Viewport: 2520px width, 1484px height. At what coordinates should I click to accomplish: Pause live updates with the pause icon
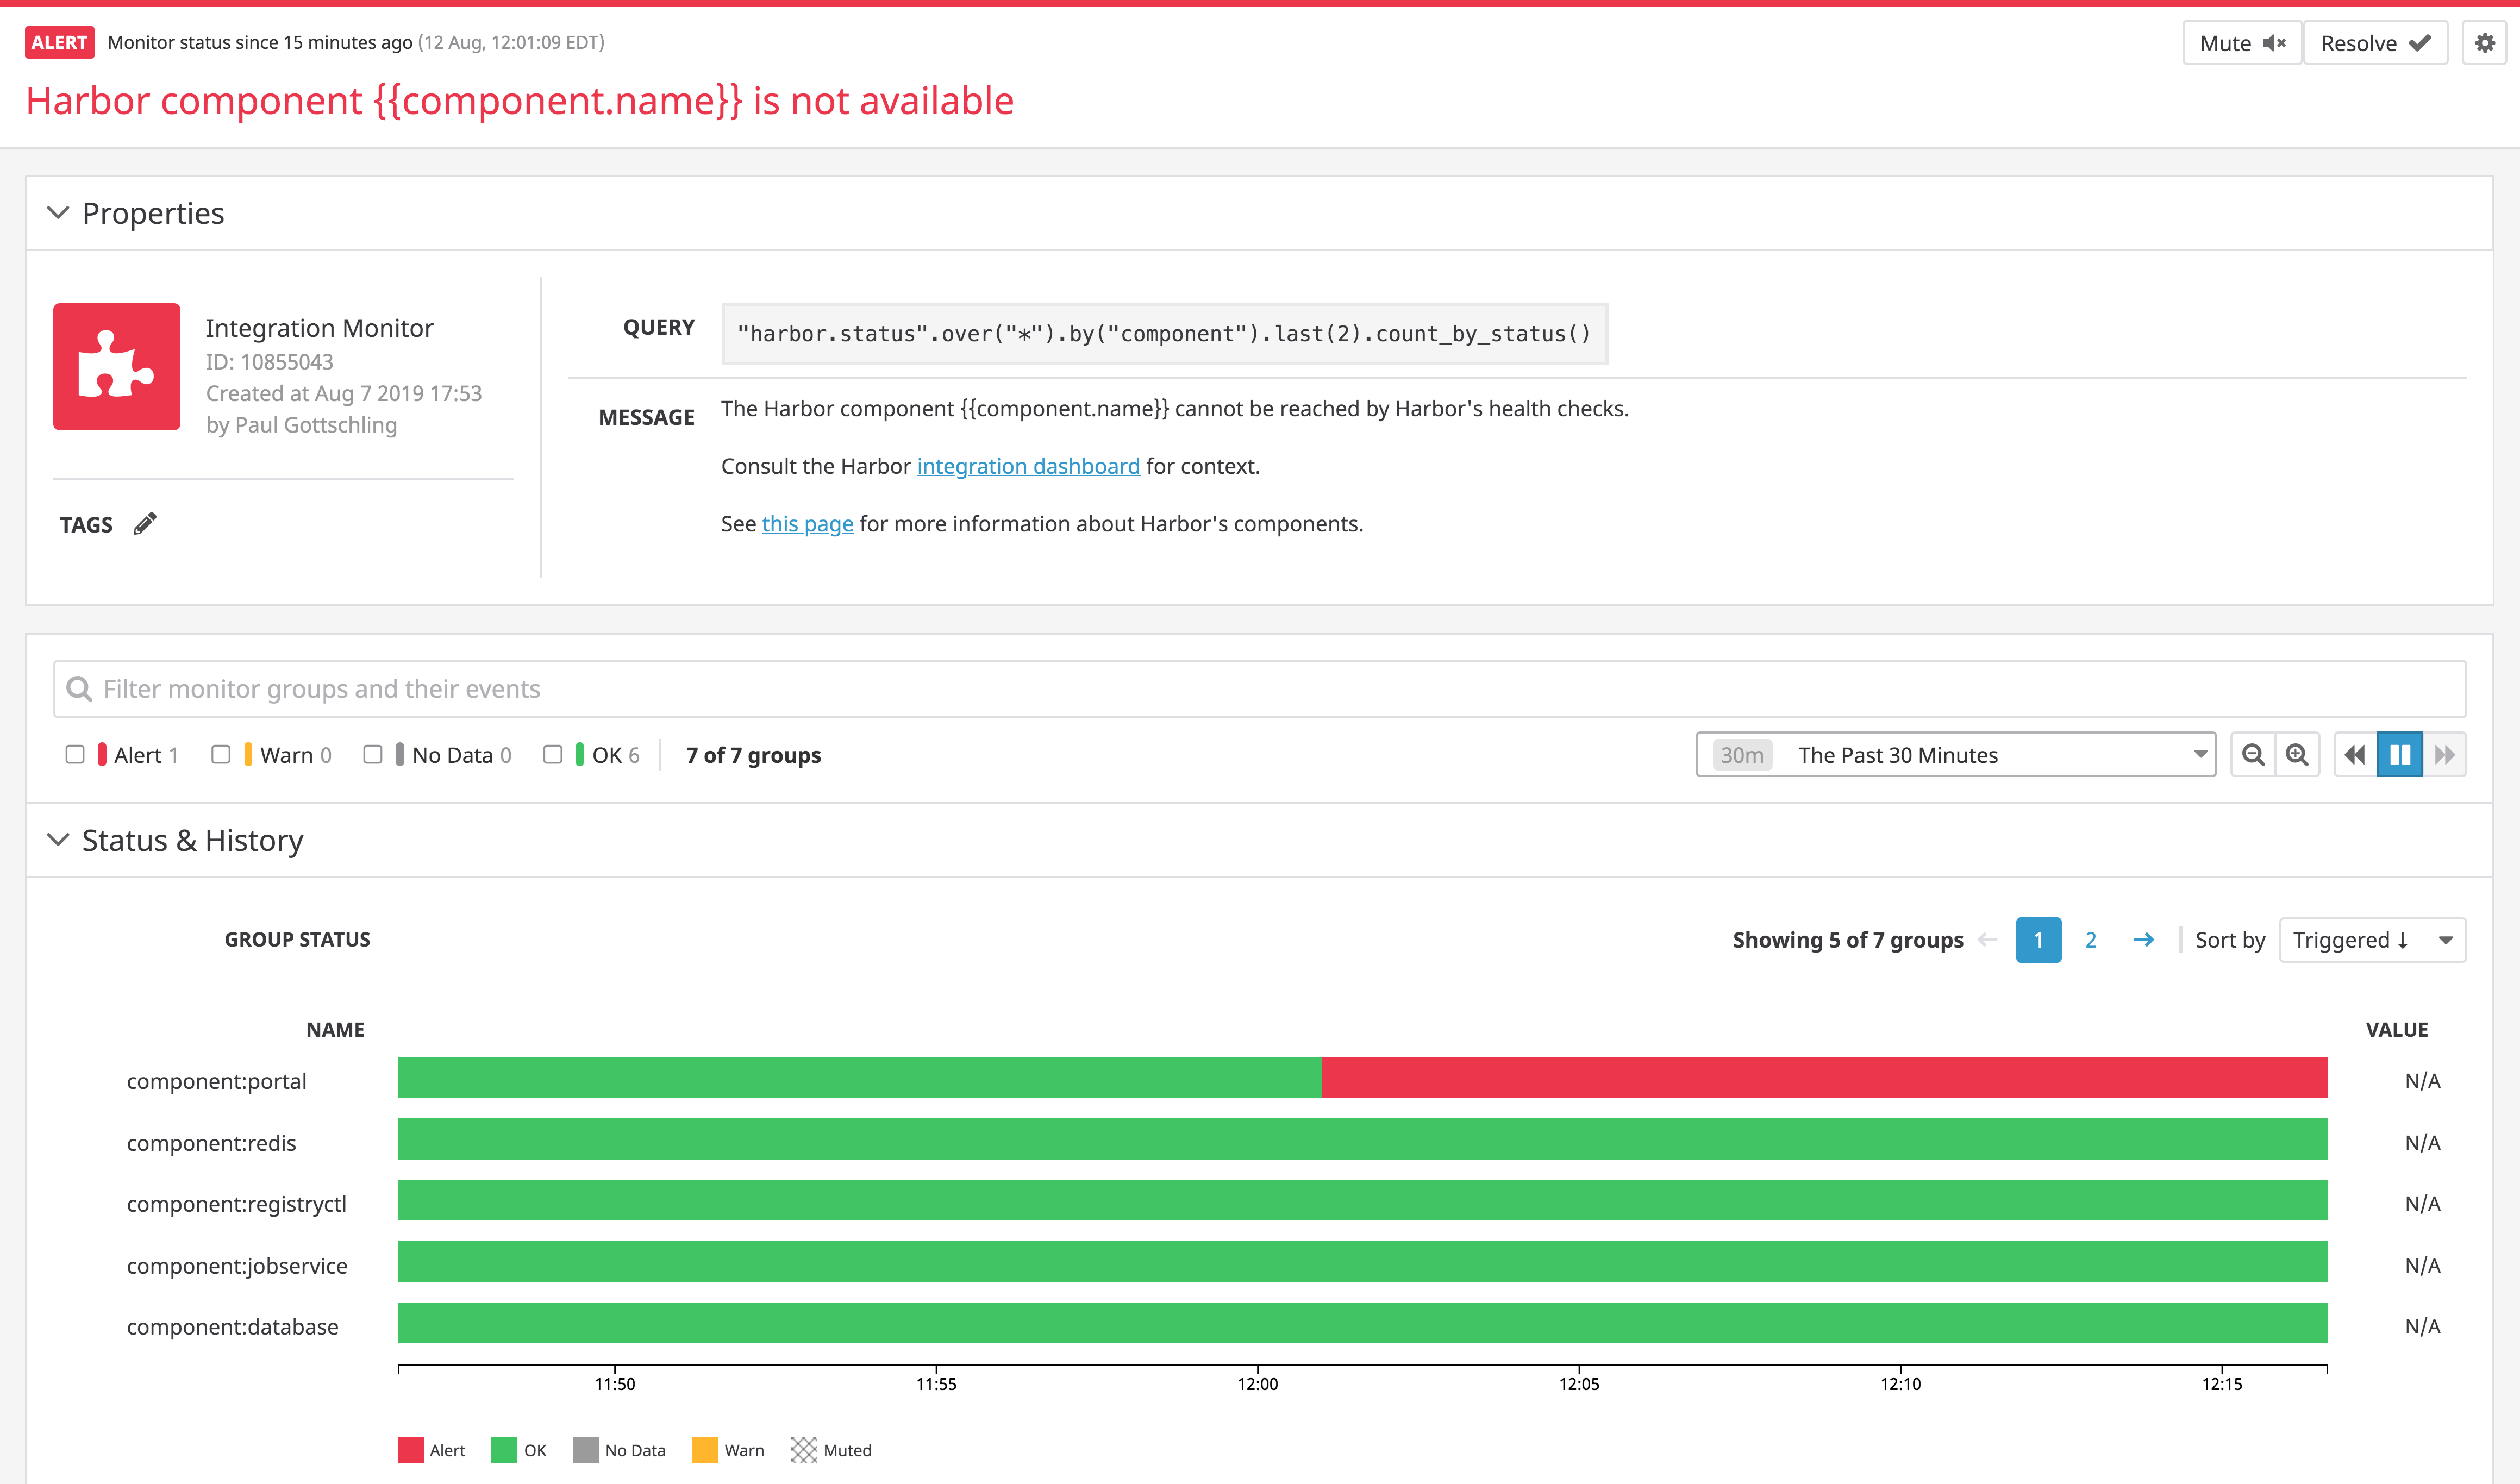click(x=2399, y=755)
